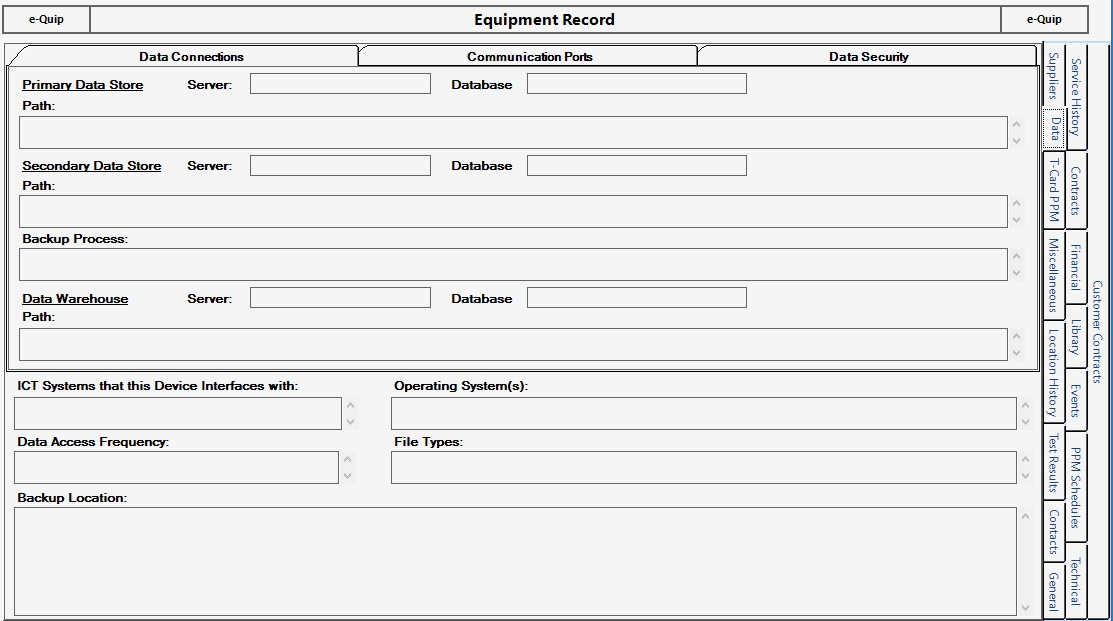Open the Contacts side tab

[x=1054, y=532]
